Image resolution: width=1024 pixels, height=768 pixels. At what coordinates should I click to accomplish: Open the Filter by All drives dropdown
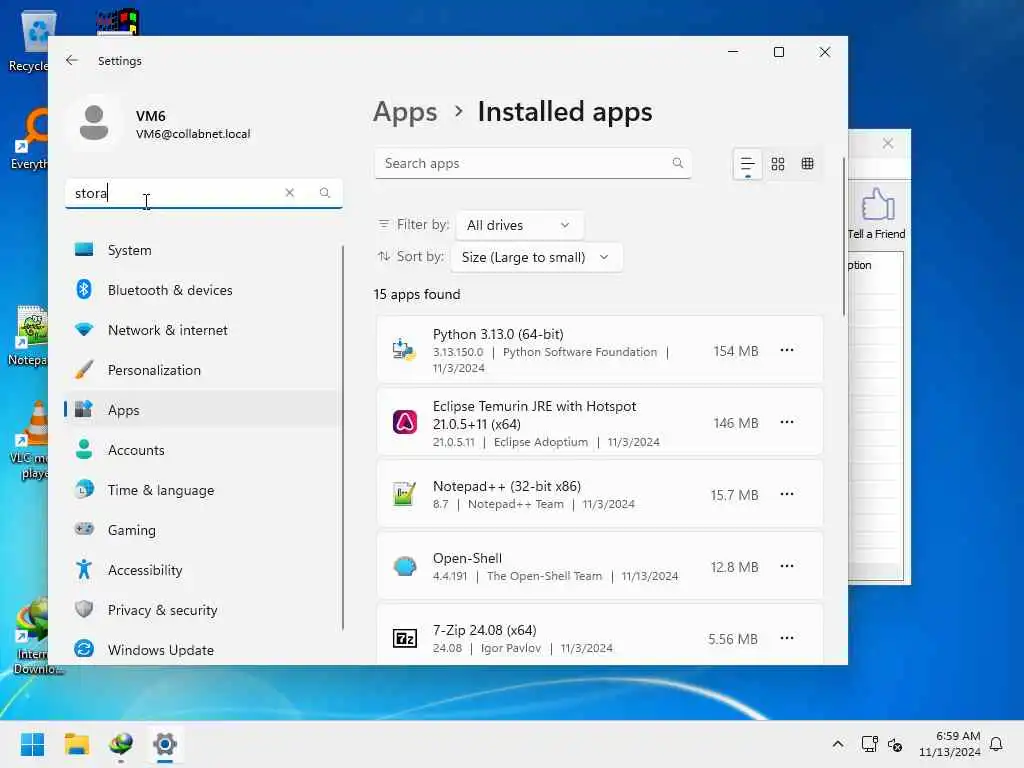tap(519, 225)
